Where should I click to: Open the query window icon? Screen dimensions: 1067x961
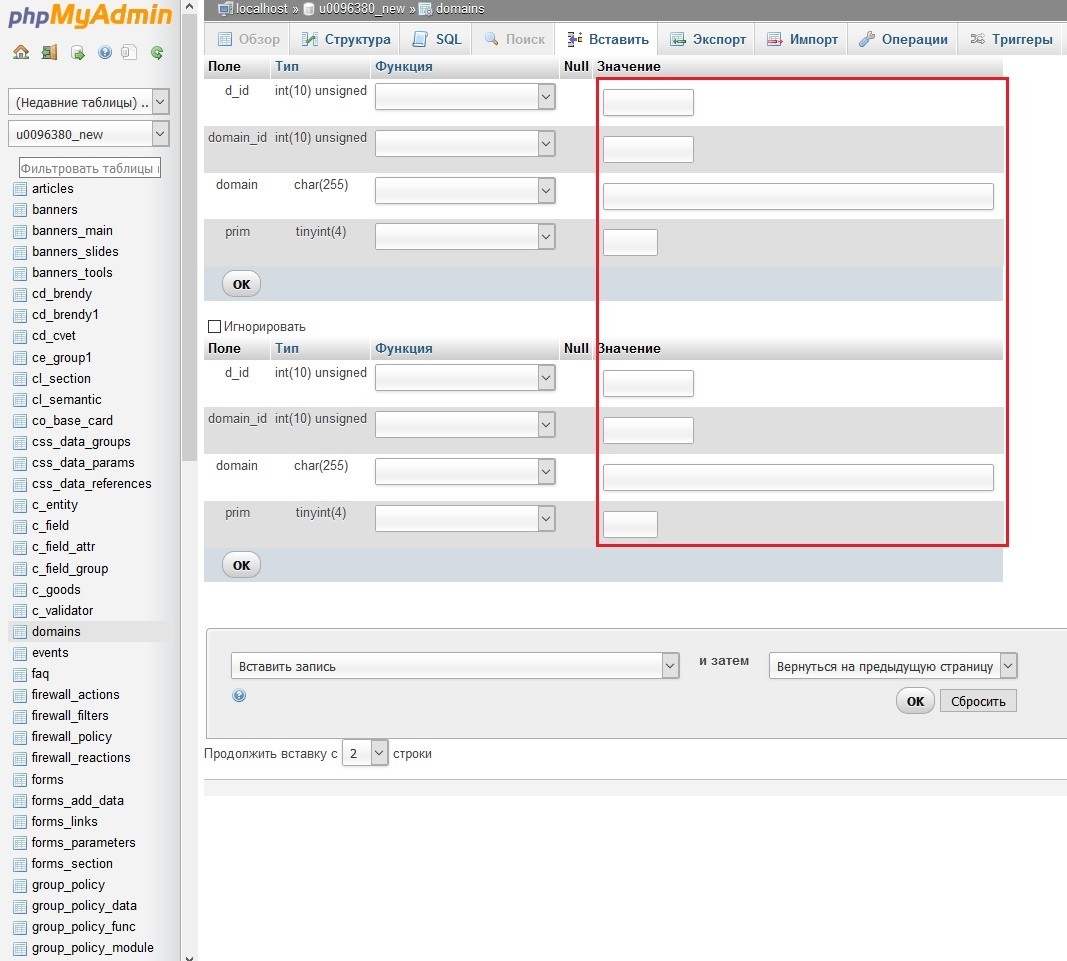[x=77, y=53]
